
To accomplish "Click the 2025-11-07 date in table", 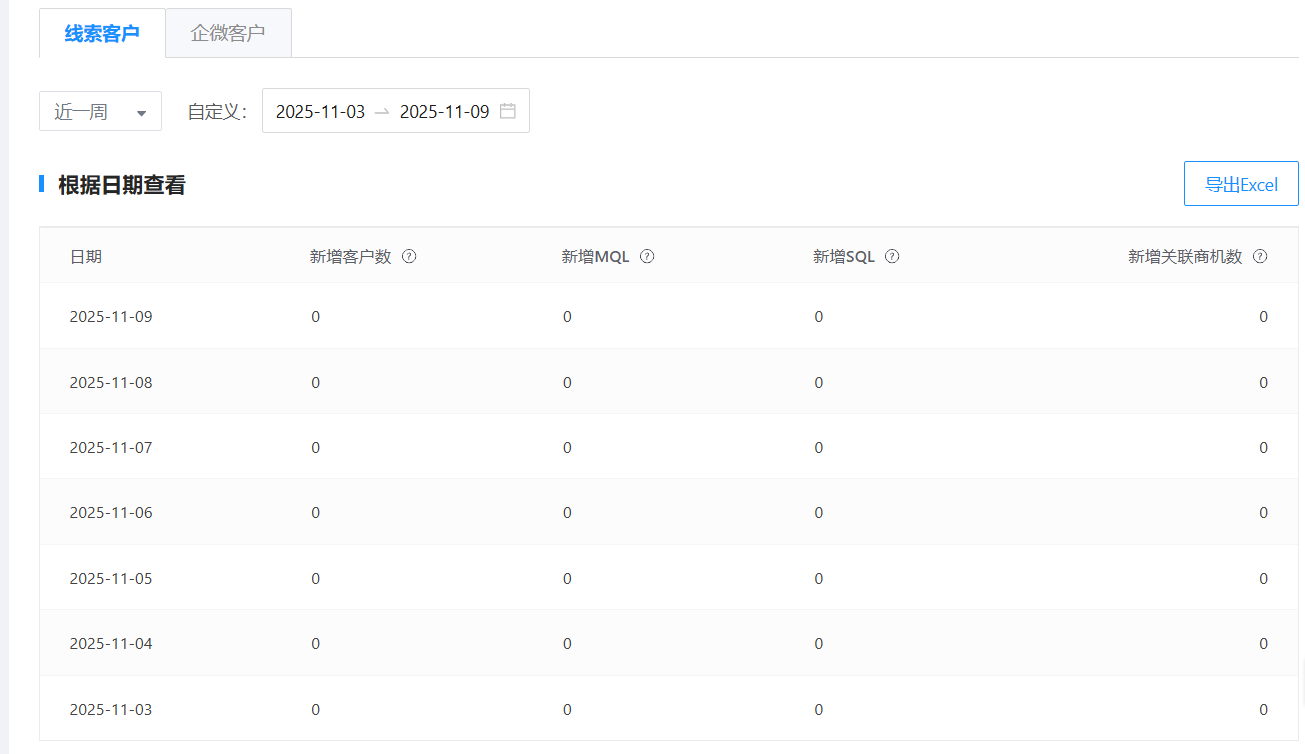I will (111, 447).
